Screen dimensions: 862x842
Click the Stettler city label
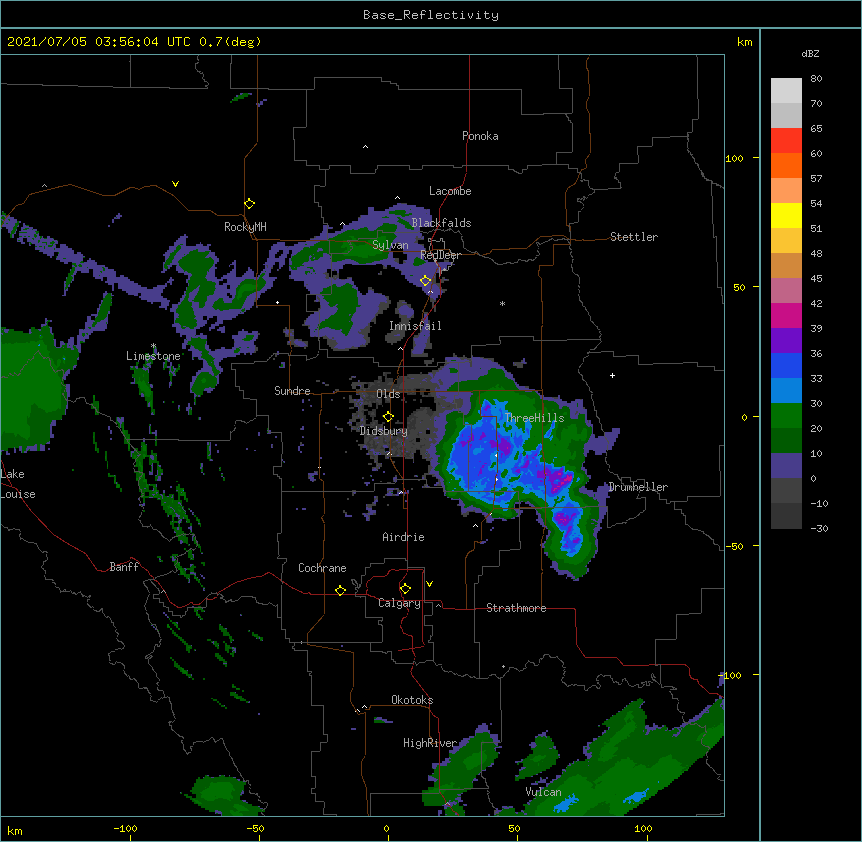[634, 237]
